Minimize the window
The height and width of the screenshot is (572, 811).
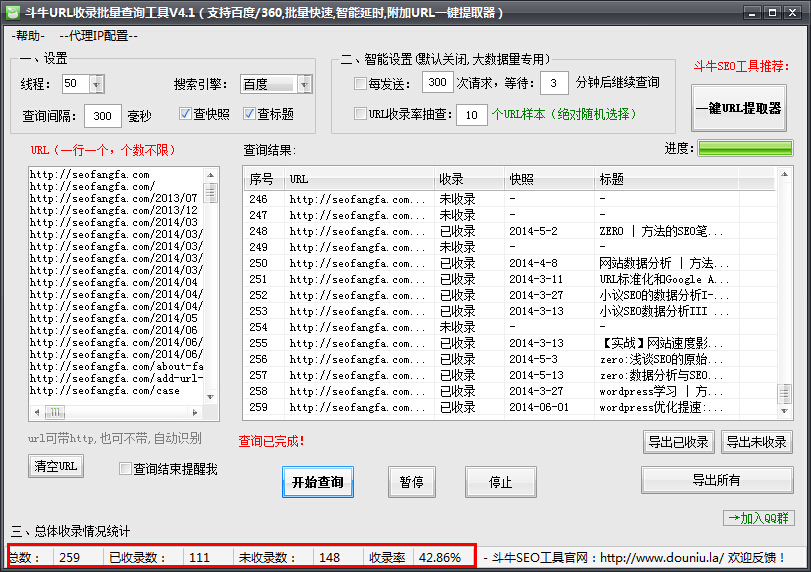pos(752,12)
